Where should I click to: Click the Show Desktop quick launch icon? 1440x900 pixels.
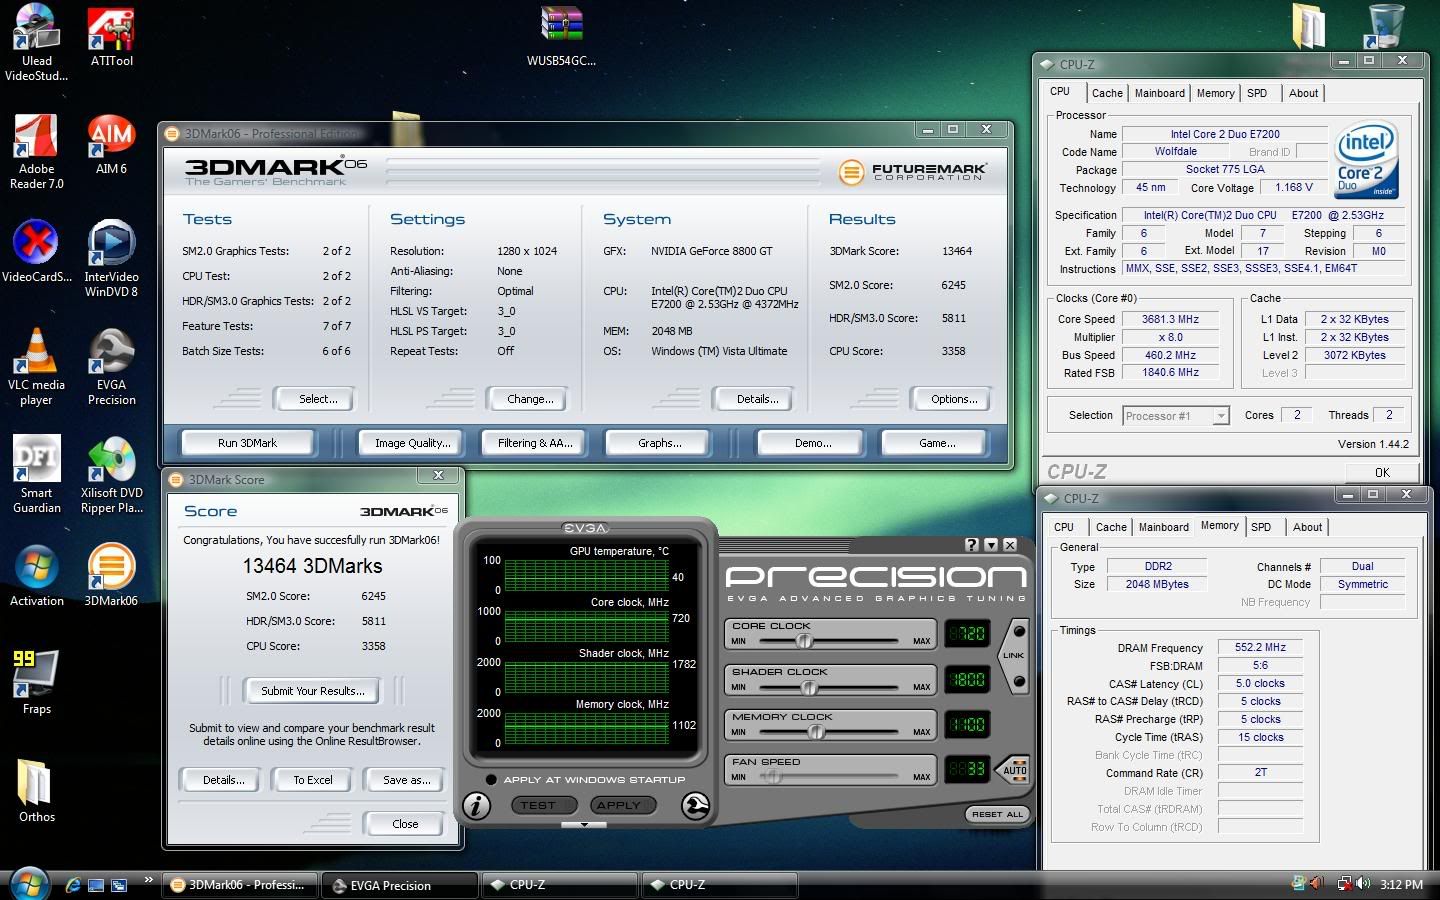coord(96,885)
